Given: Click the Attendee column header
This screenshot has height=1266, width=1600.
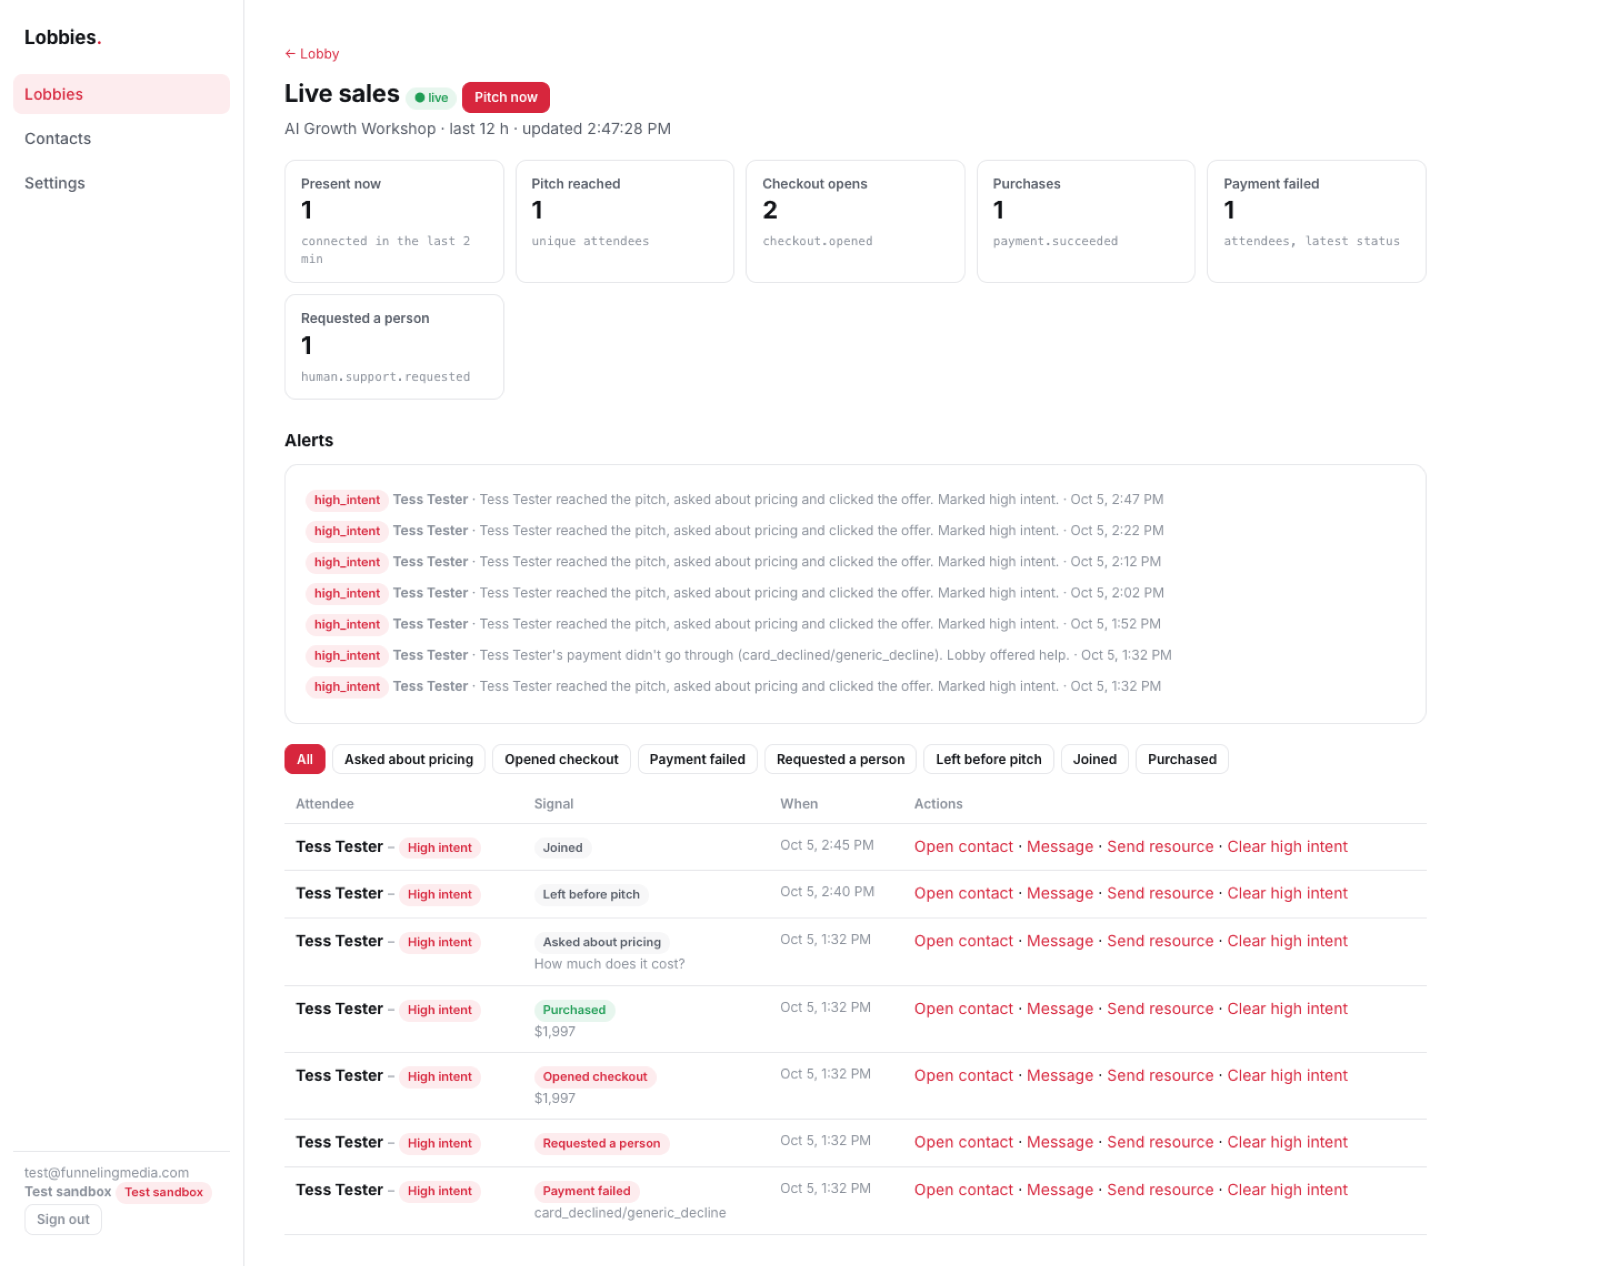Looking at the screenshot, I should [325, 804].
